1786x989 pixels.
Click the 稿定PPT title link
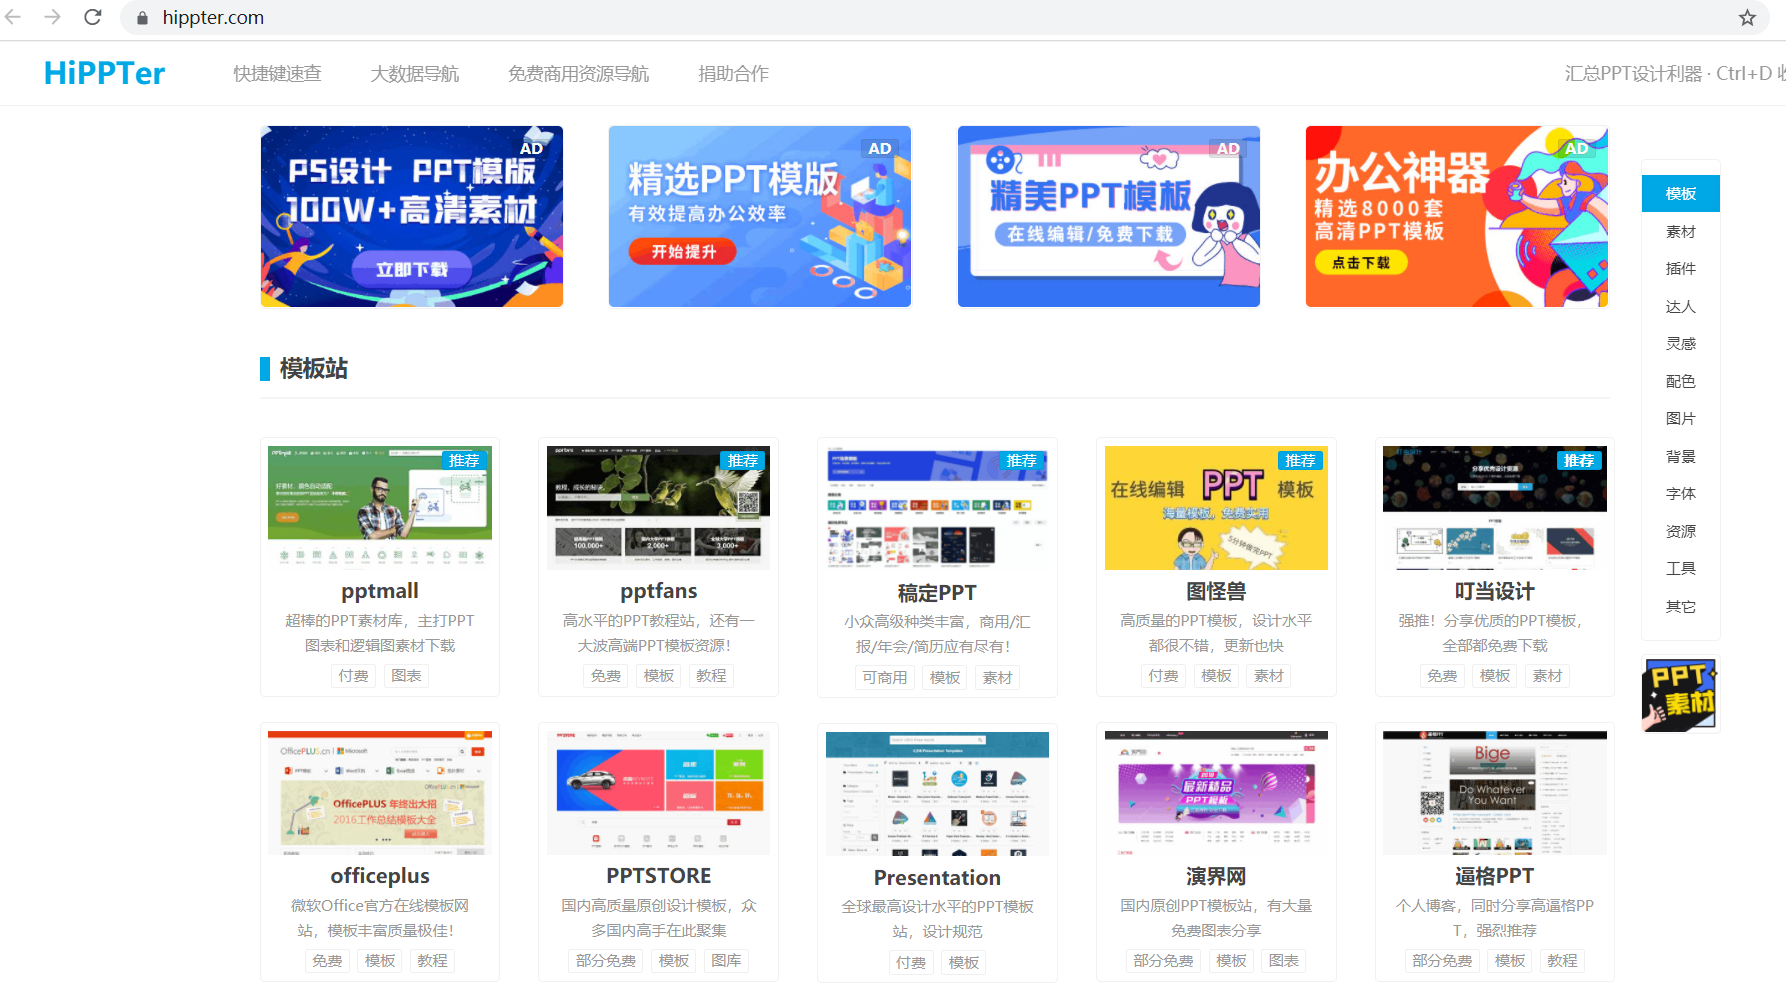pyautogui.click(x=937, y=593)
